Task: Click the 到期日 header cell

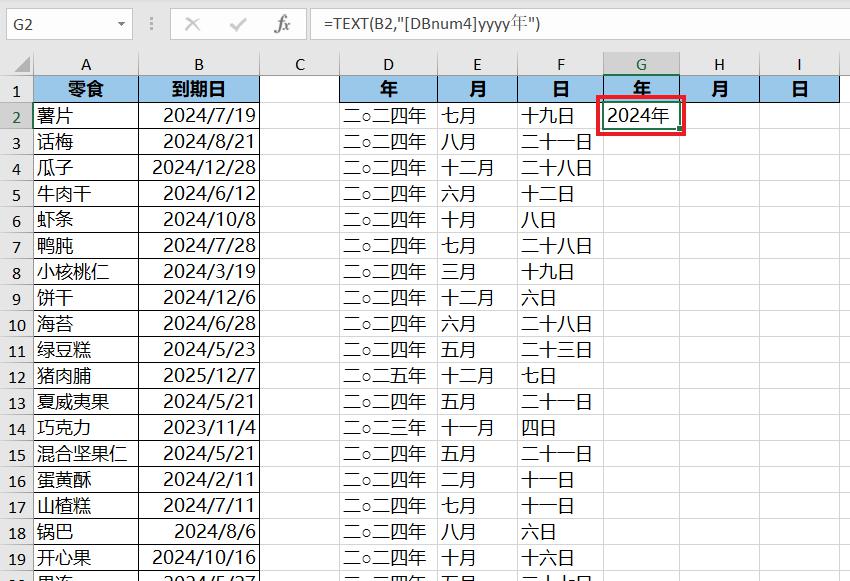Action: coord(199,89)
